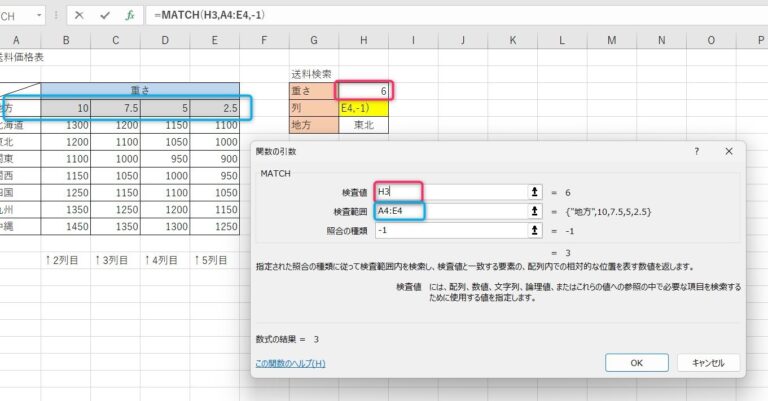Image resolution: width=768 pixels, height=401 pixels.
Task: Select the orange 地方 label cell
Action: (x=314, y=125)
